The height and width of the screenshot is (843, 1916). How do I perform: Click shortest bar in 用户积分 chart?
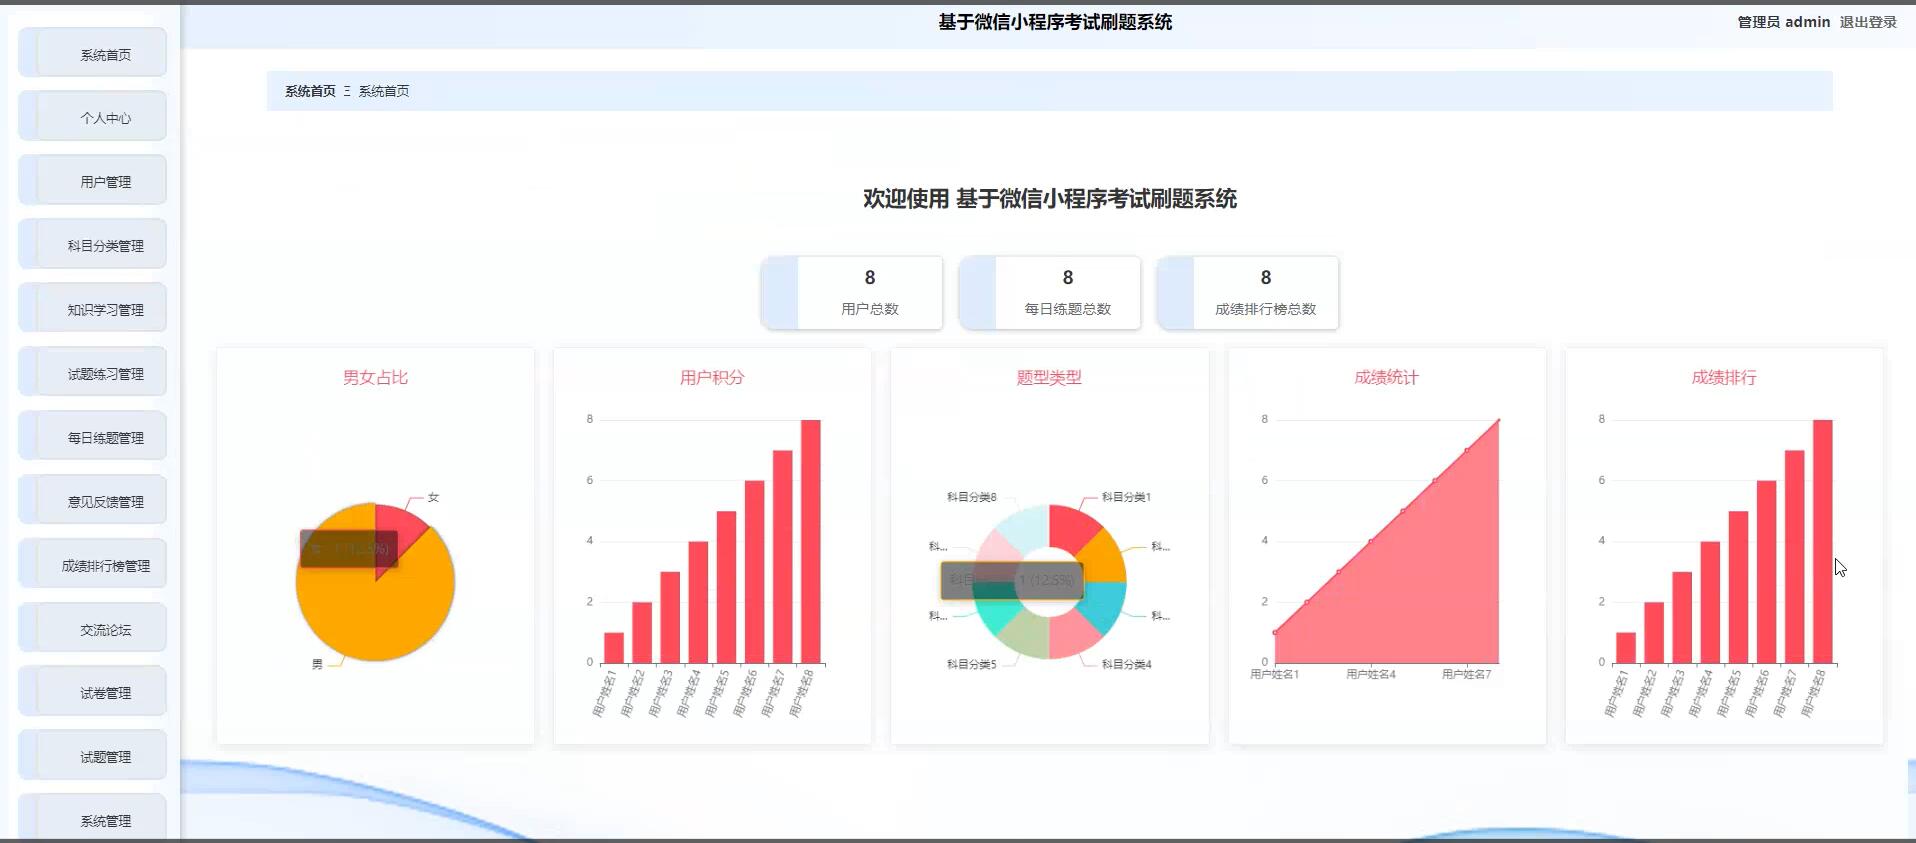(x=614, y=647)
